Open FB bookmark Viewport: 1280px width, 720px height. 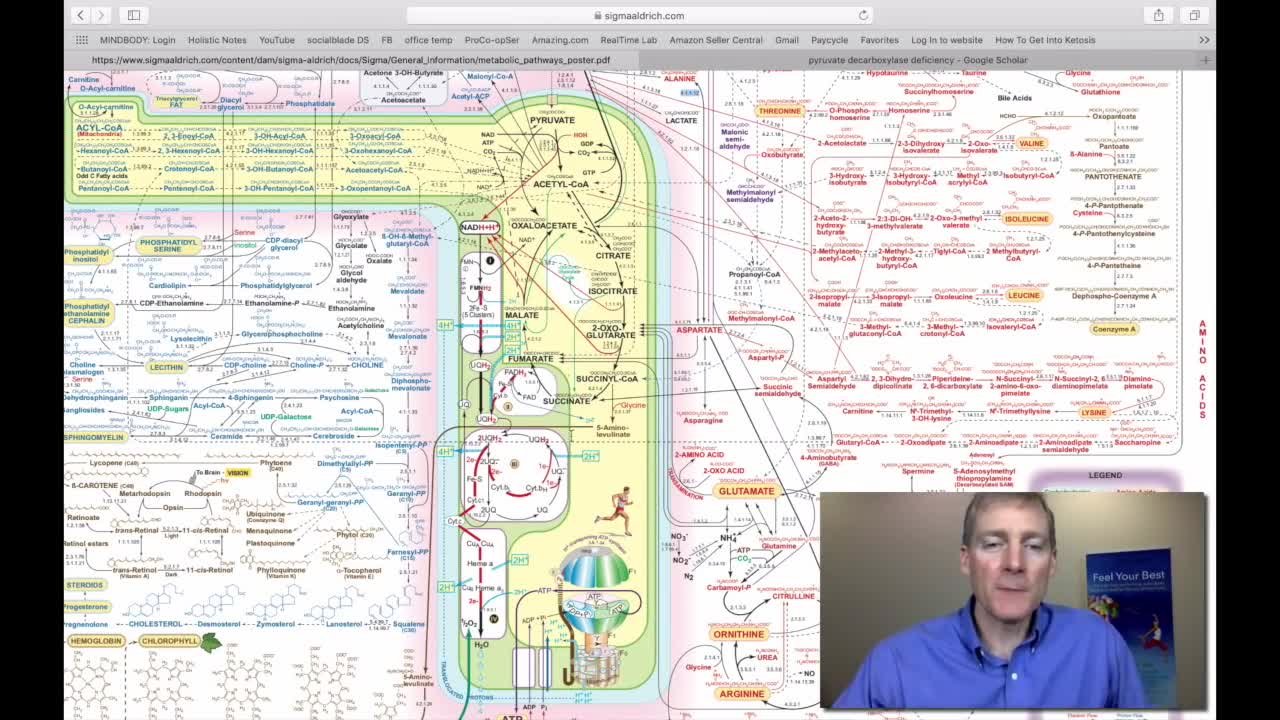pos(387,40)
